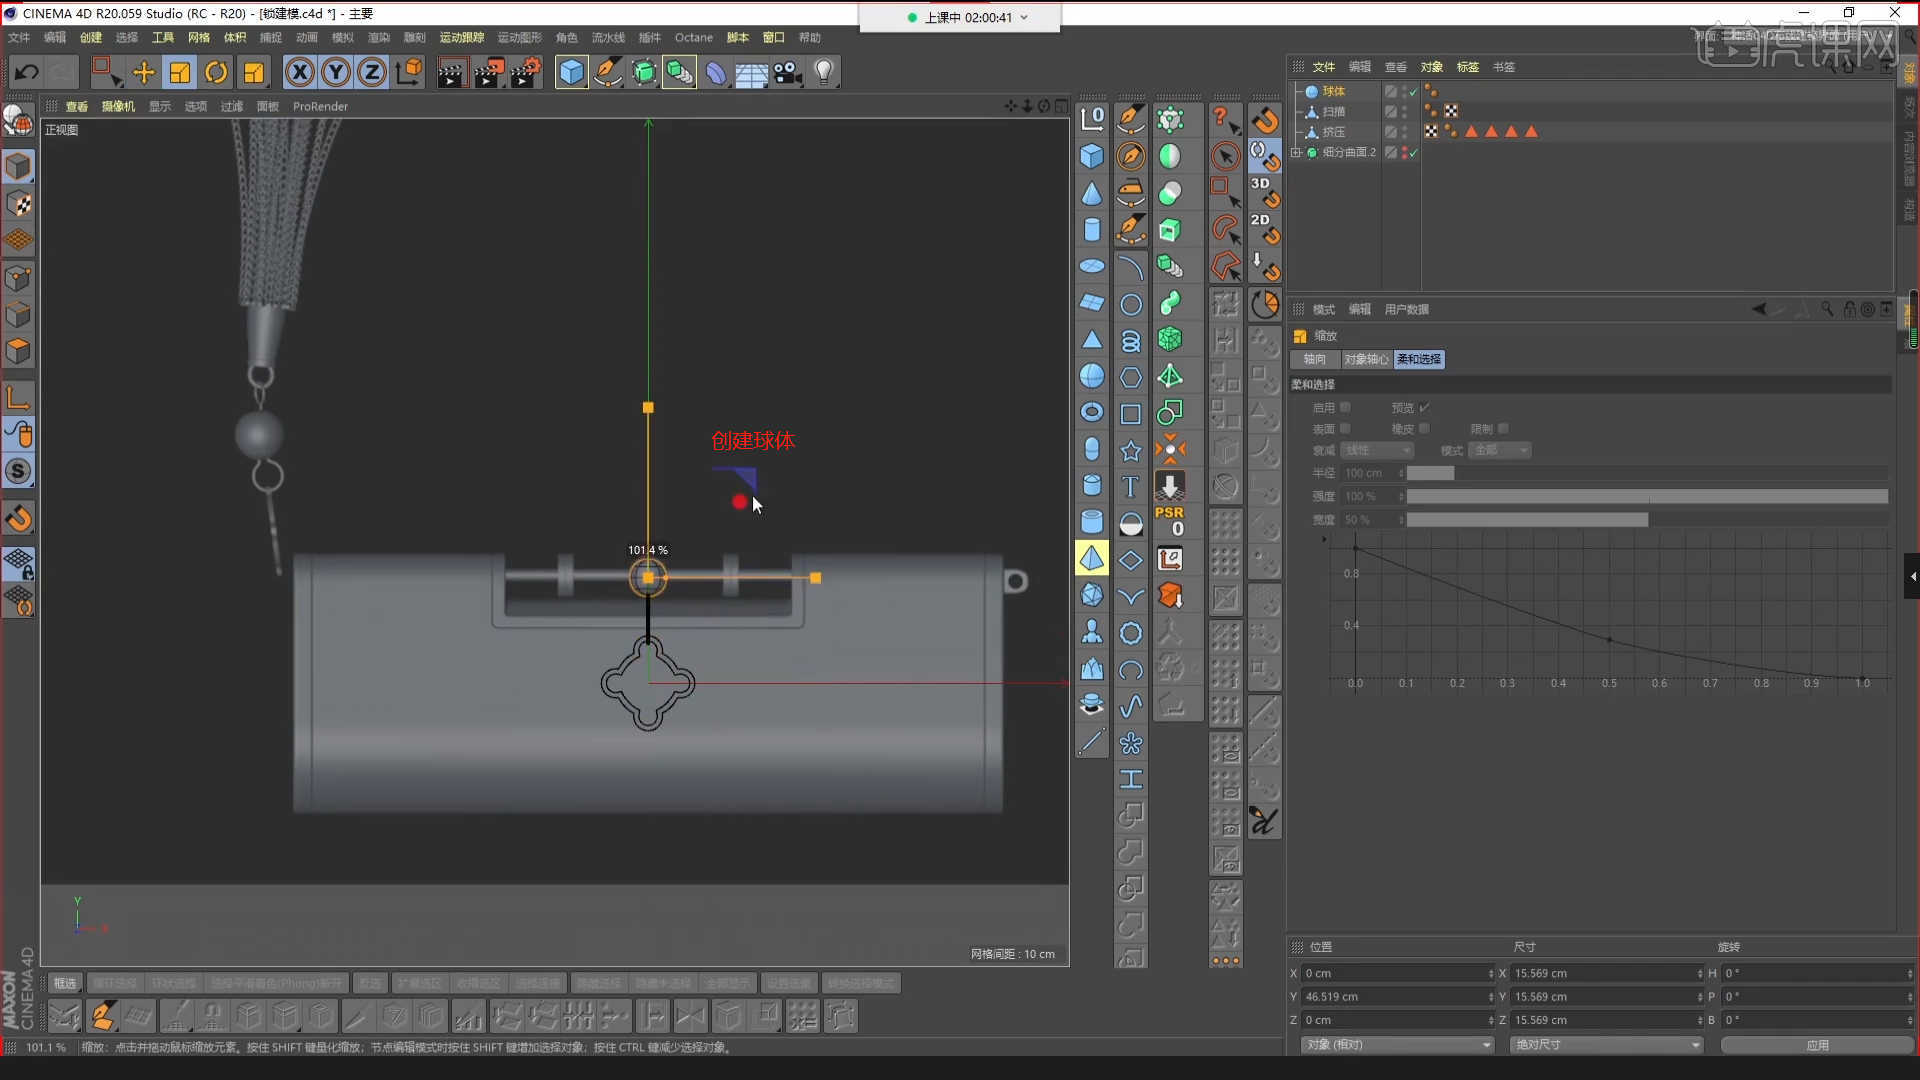
Task: Open render settings gear clapperboard icon
Action: click(x=525, y=72)
